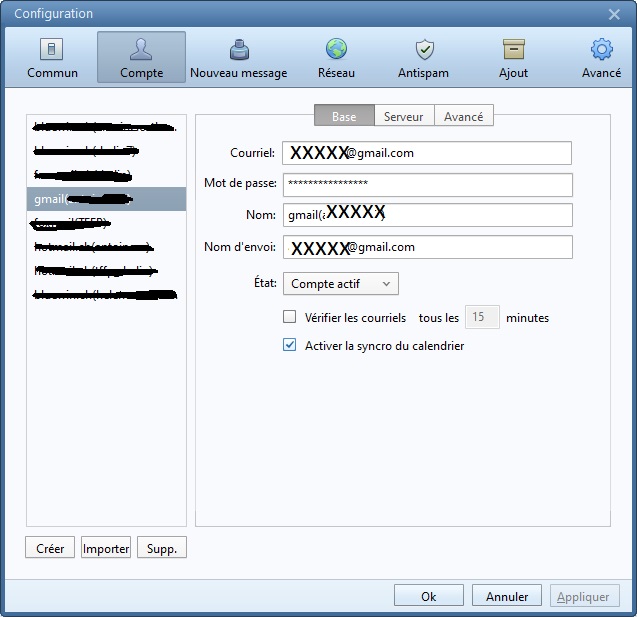
Task: Switch to the Avancé account tab
Action: (463, 117)
